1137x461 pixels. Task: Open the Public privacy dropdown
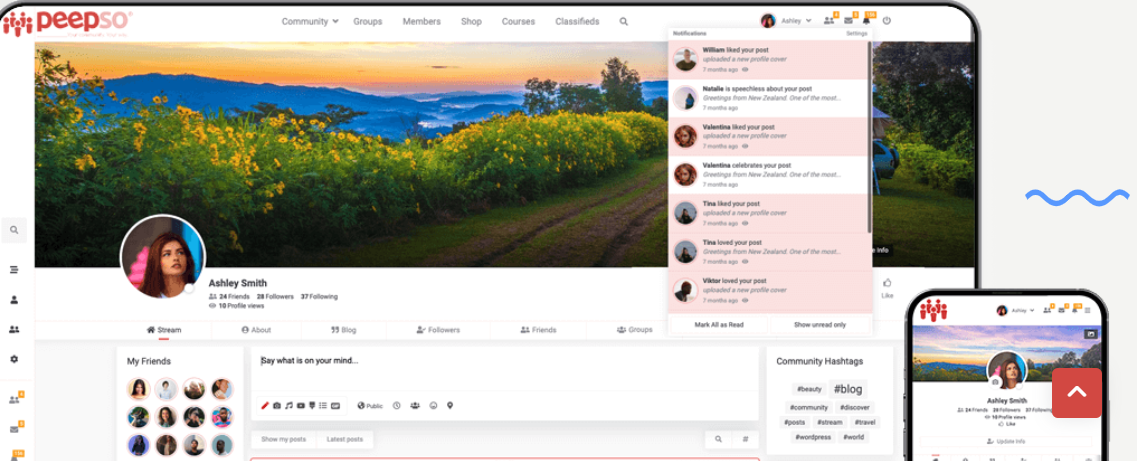tap(370, 406)
